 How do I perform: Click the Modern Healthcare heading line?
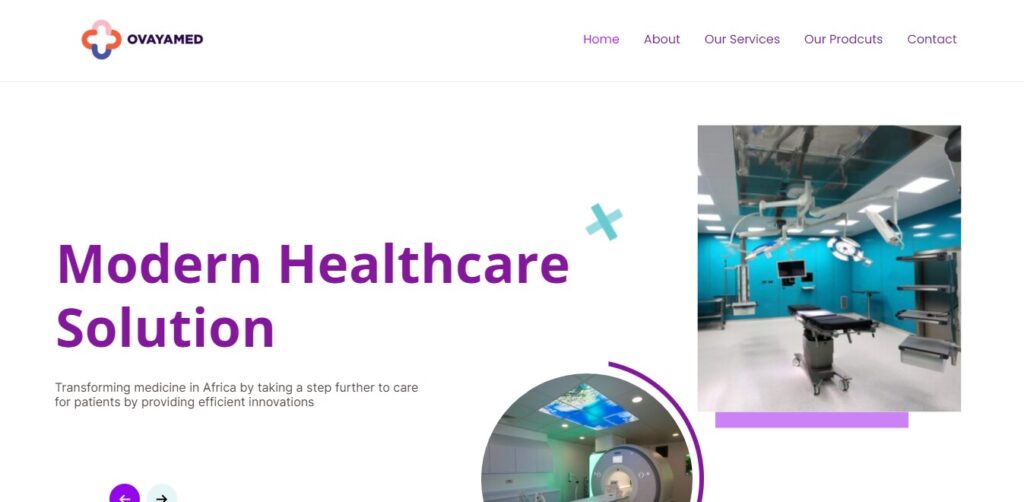[313, 264]
